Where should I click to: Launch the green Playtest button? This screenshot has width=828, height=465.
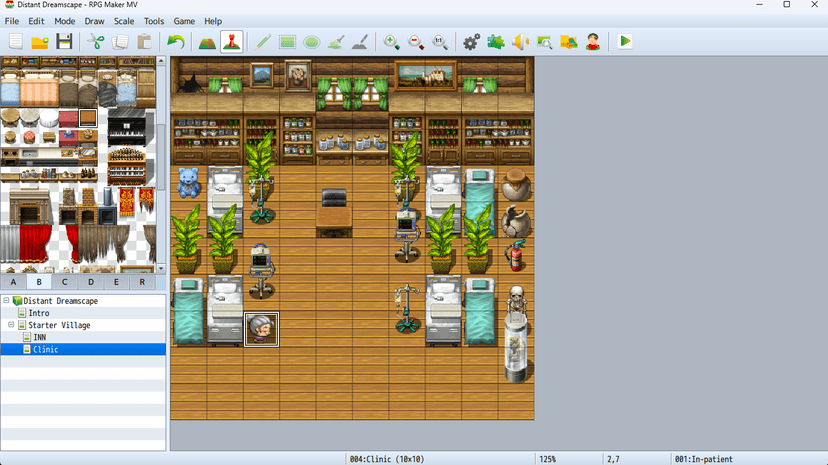[x=625, y=42]
